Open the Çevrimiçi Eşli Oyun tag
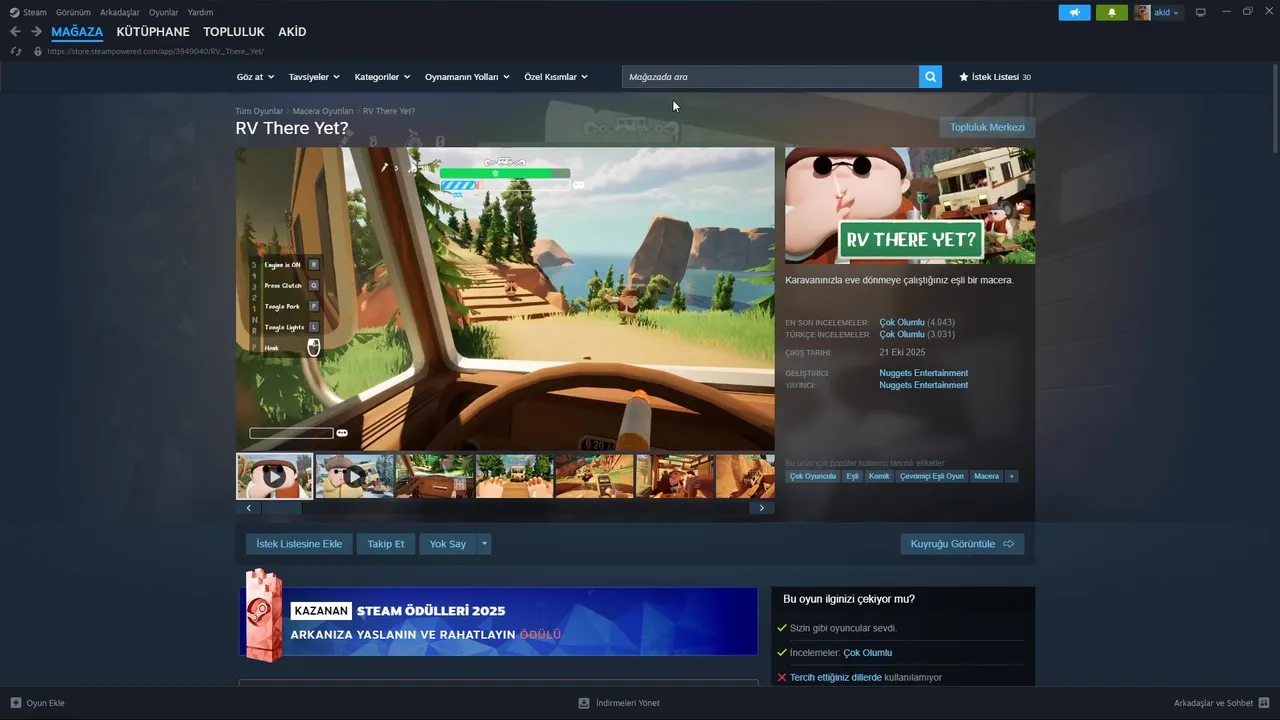The width and height of the screenshot is (1280, 720). click(x=932, y=476)
